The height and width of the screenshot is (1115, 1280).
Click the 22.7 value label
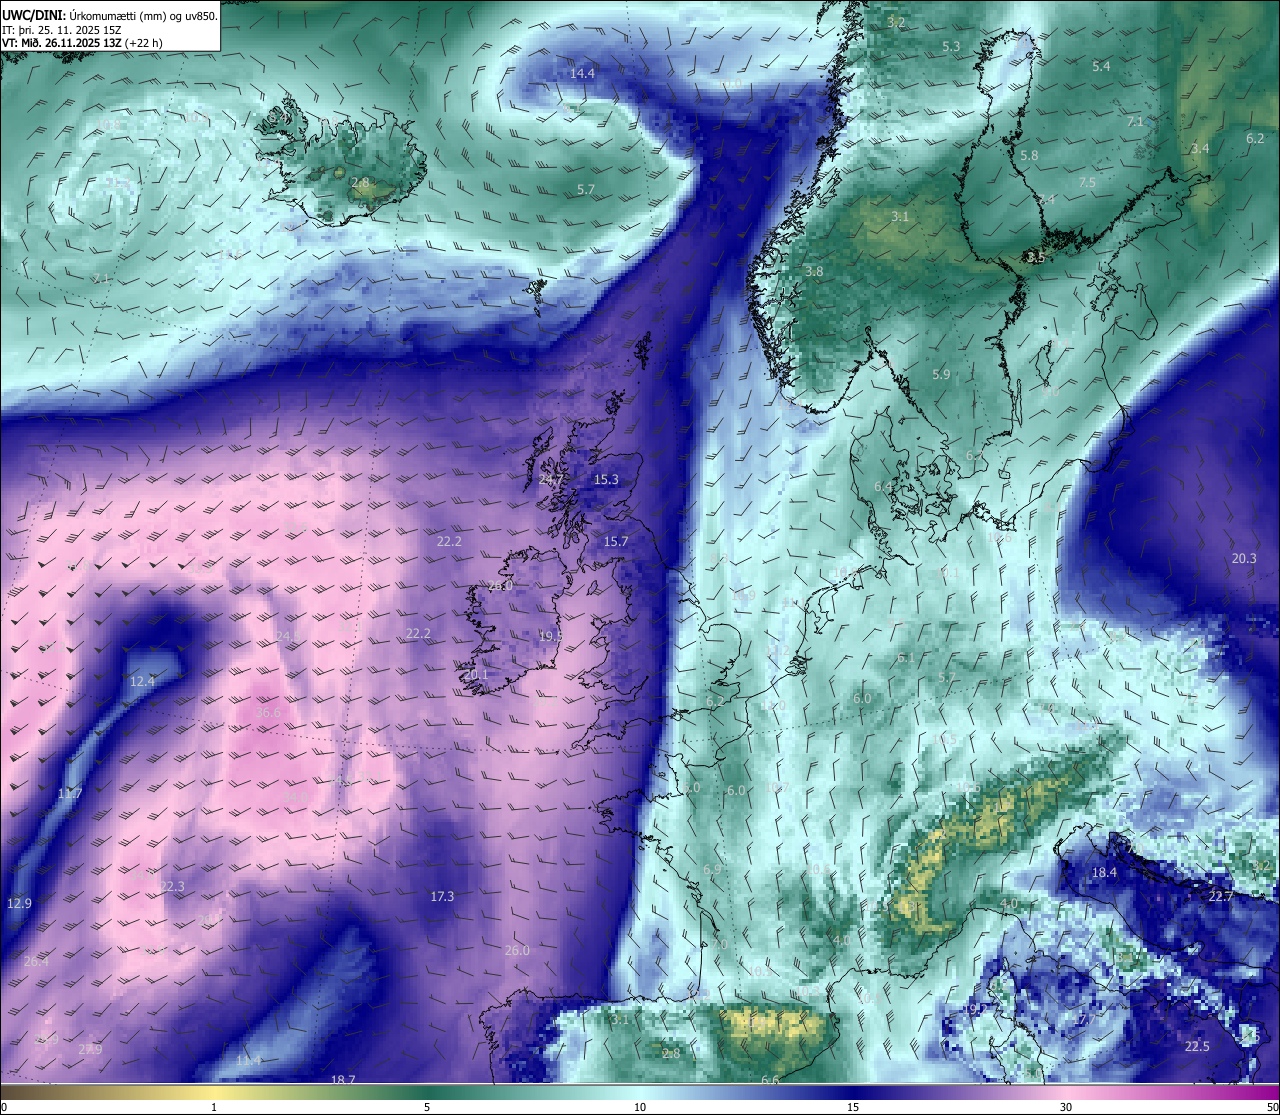click(1221, 897)
